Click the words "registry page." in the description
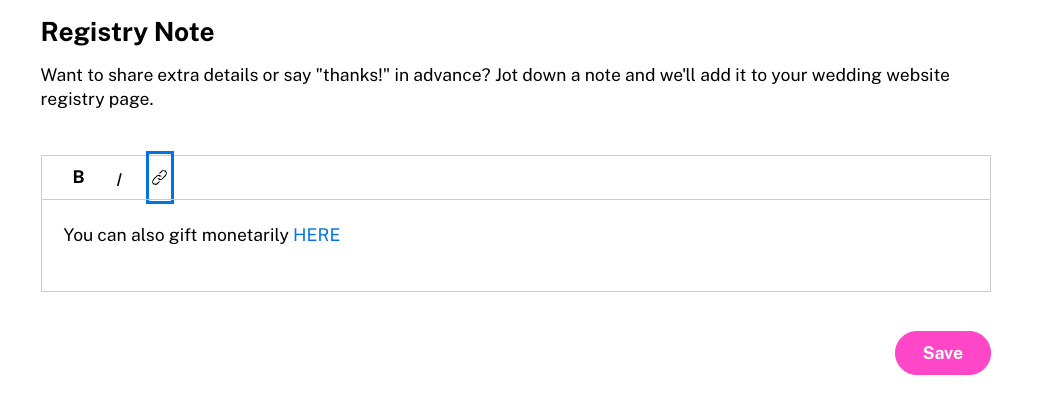 (97, 100)
